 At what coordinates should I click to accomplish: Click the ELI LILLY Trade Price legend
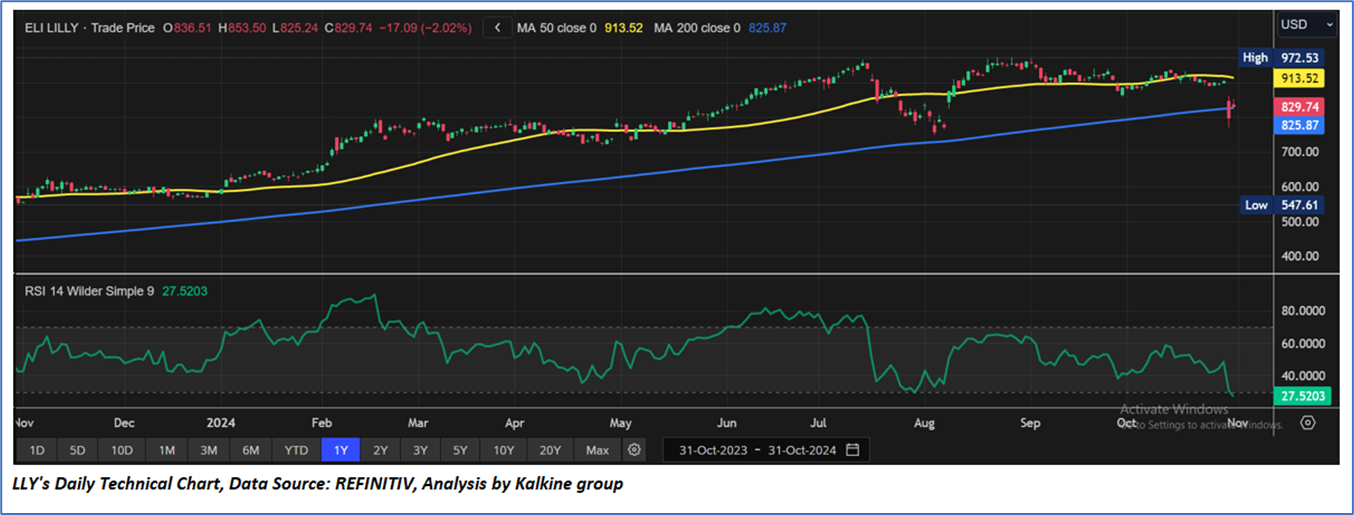click(x=90, y=28)
